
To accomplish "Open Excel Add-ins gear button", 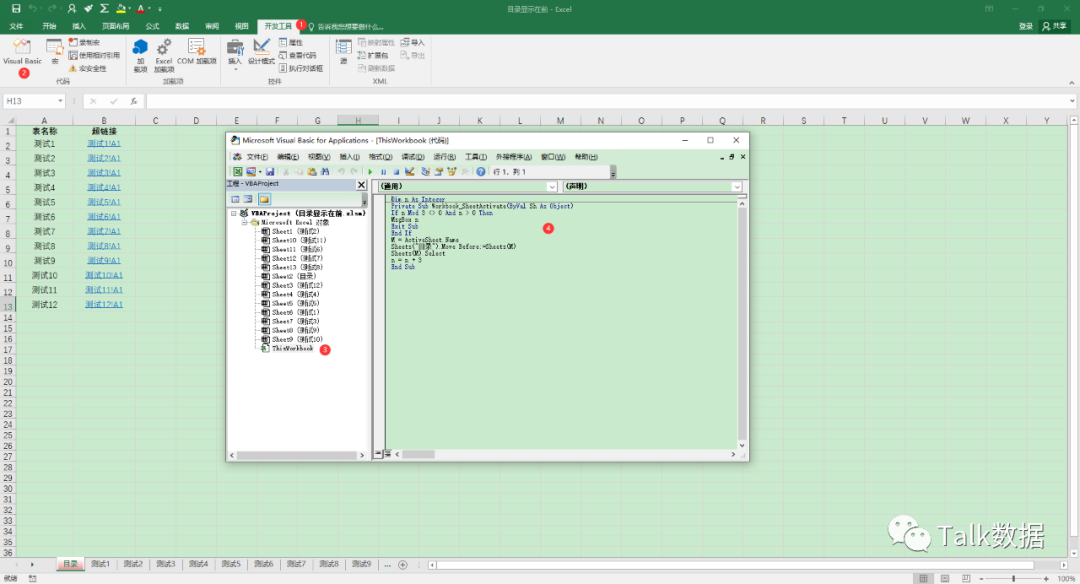I will point(164,55).
